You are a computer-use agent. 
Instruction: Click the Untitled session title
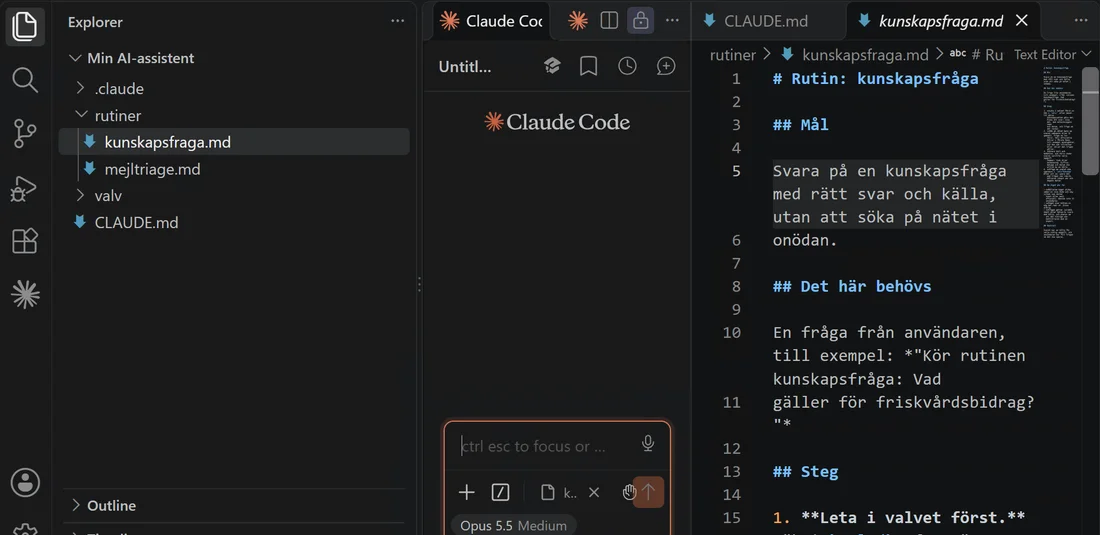coord(464,67)
